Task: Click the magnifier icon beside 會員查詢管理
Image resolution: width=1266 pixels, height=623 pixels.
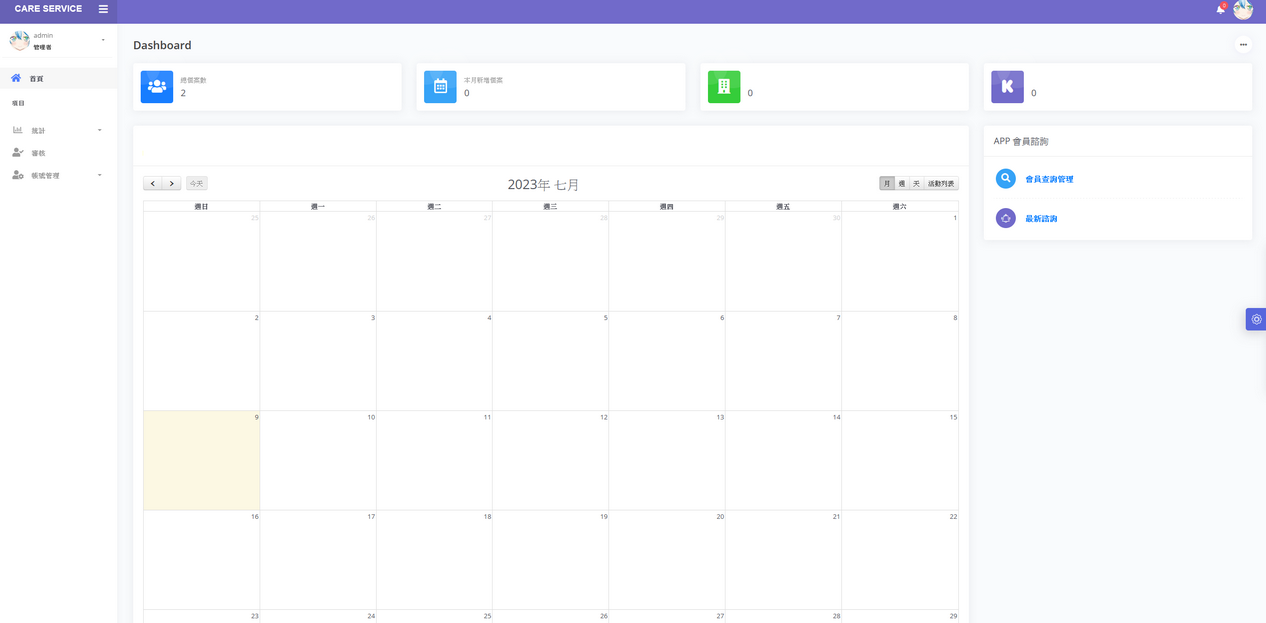Action: tap(1006, 179)
